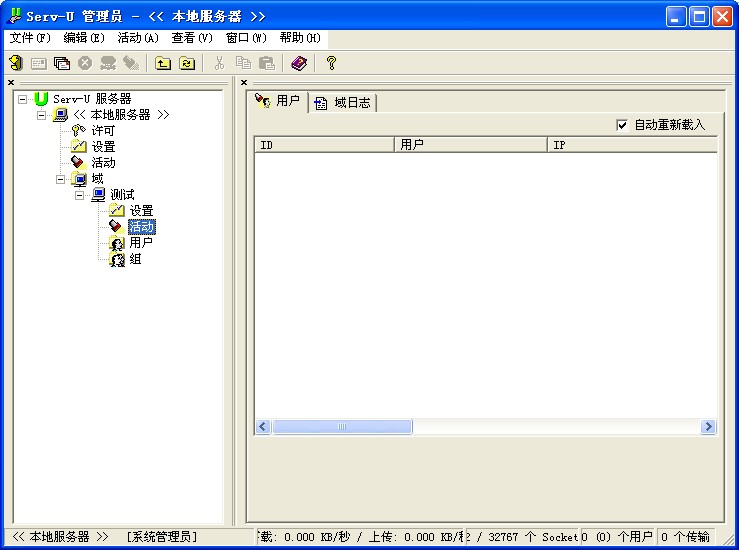Open the purple help book icon
The image size is (739, 550).
click(299, 63)
